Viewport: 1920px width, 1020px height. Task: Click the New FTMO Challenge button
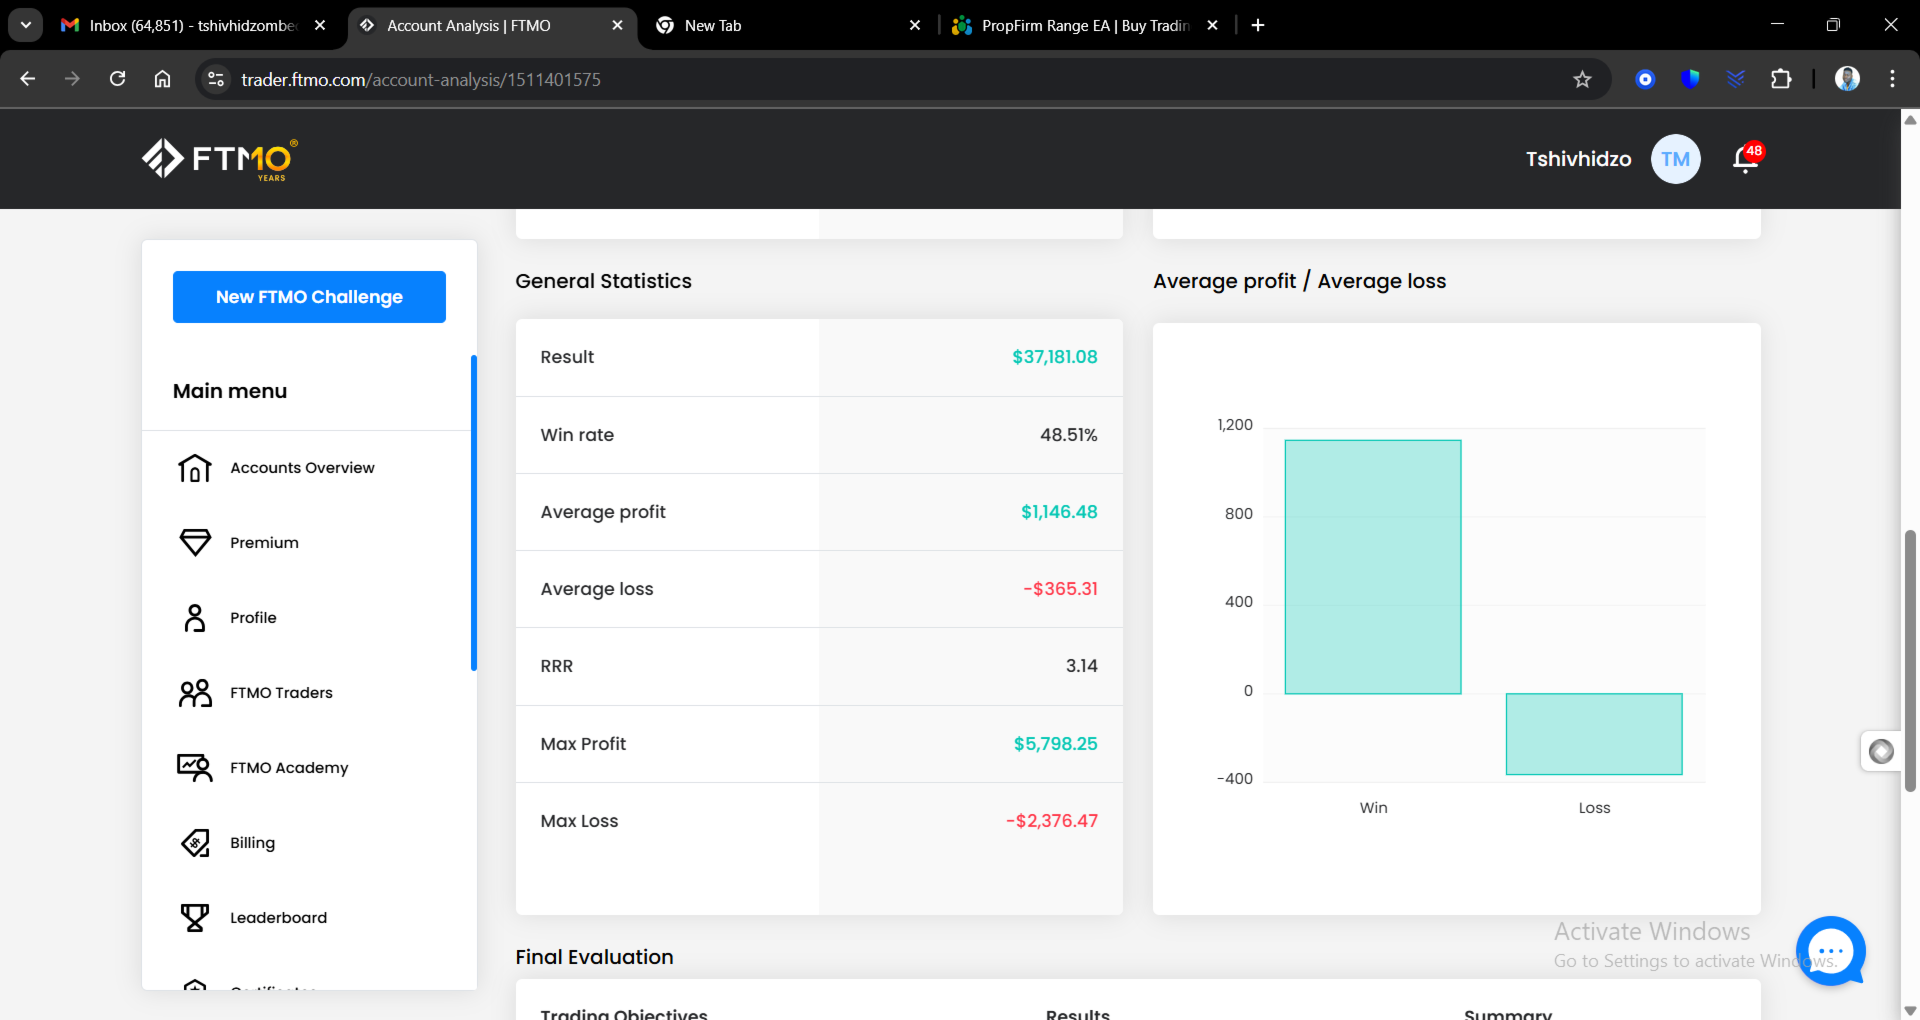pyautogui.click(x=309, y=297)
